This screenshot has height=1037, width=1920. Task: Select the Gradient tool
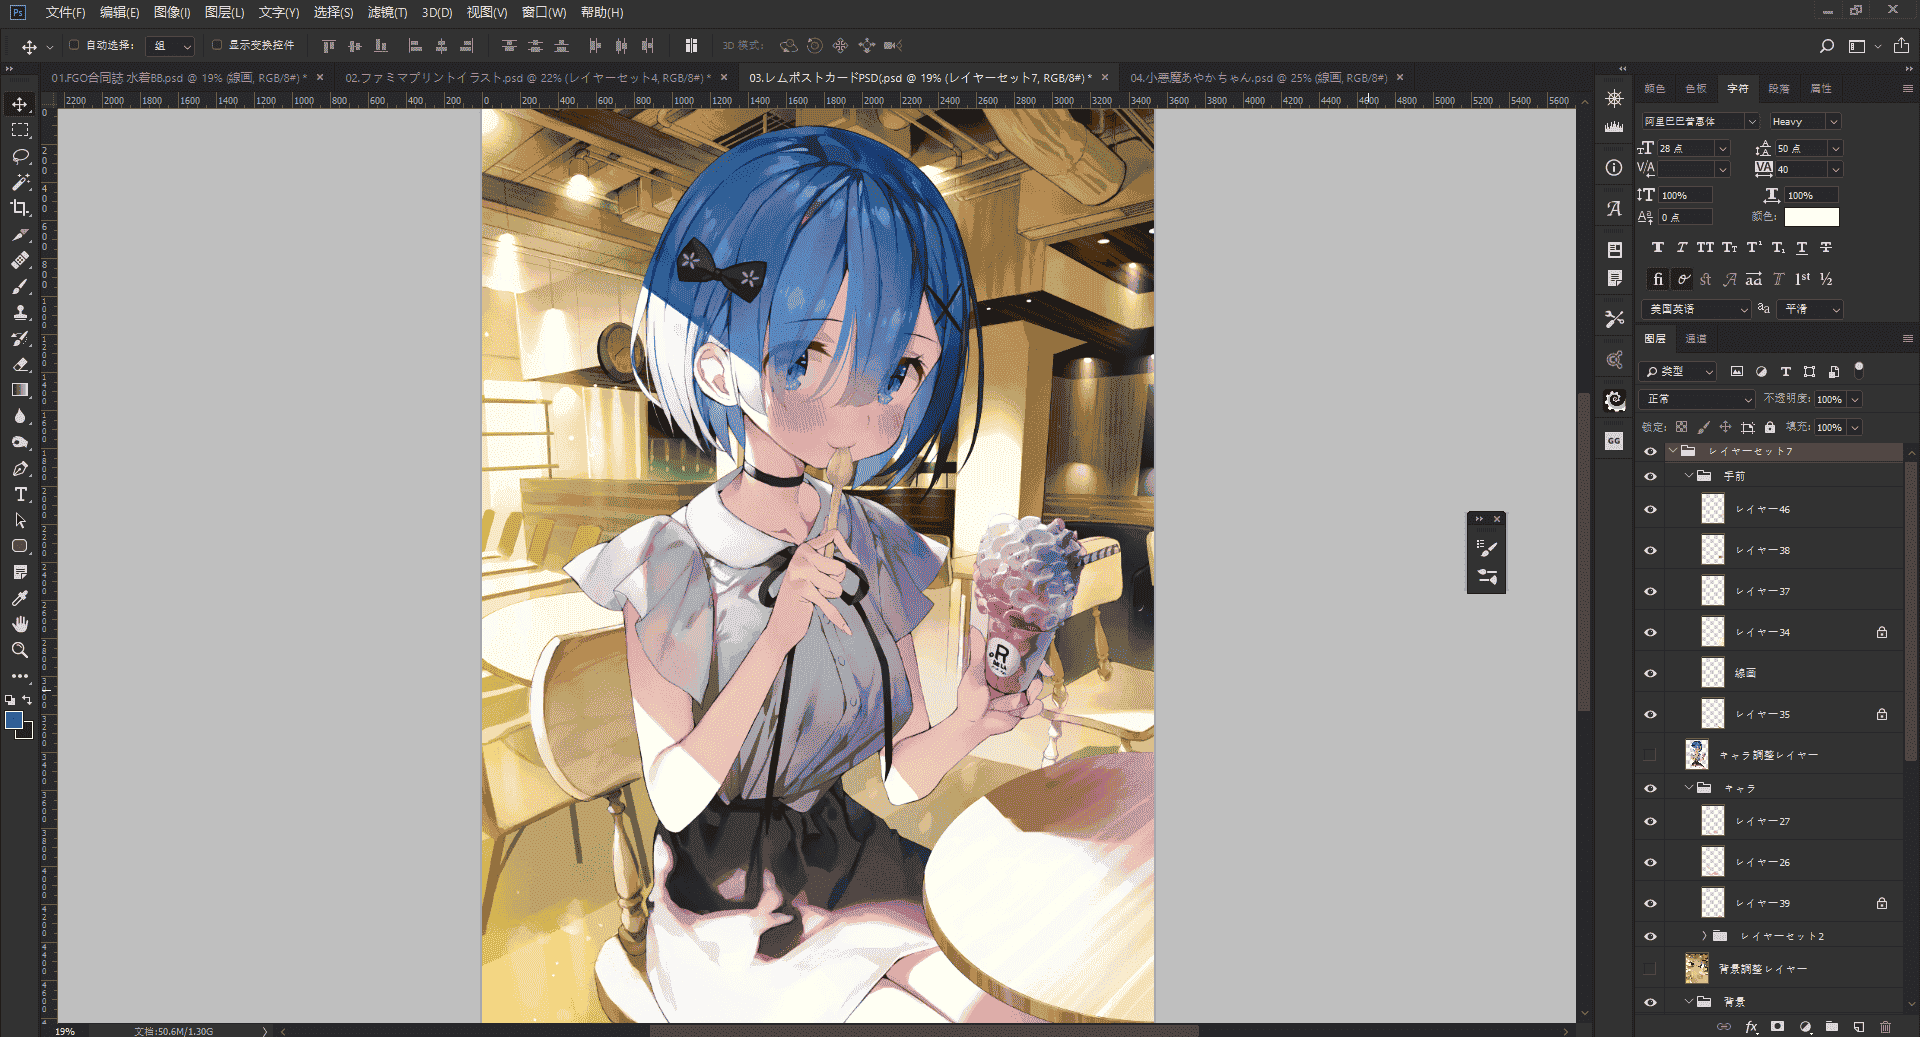tap(20, 390)
